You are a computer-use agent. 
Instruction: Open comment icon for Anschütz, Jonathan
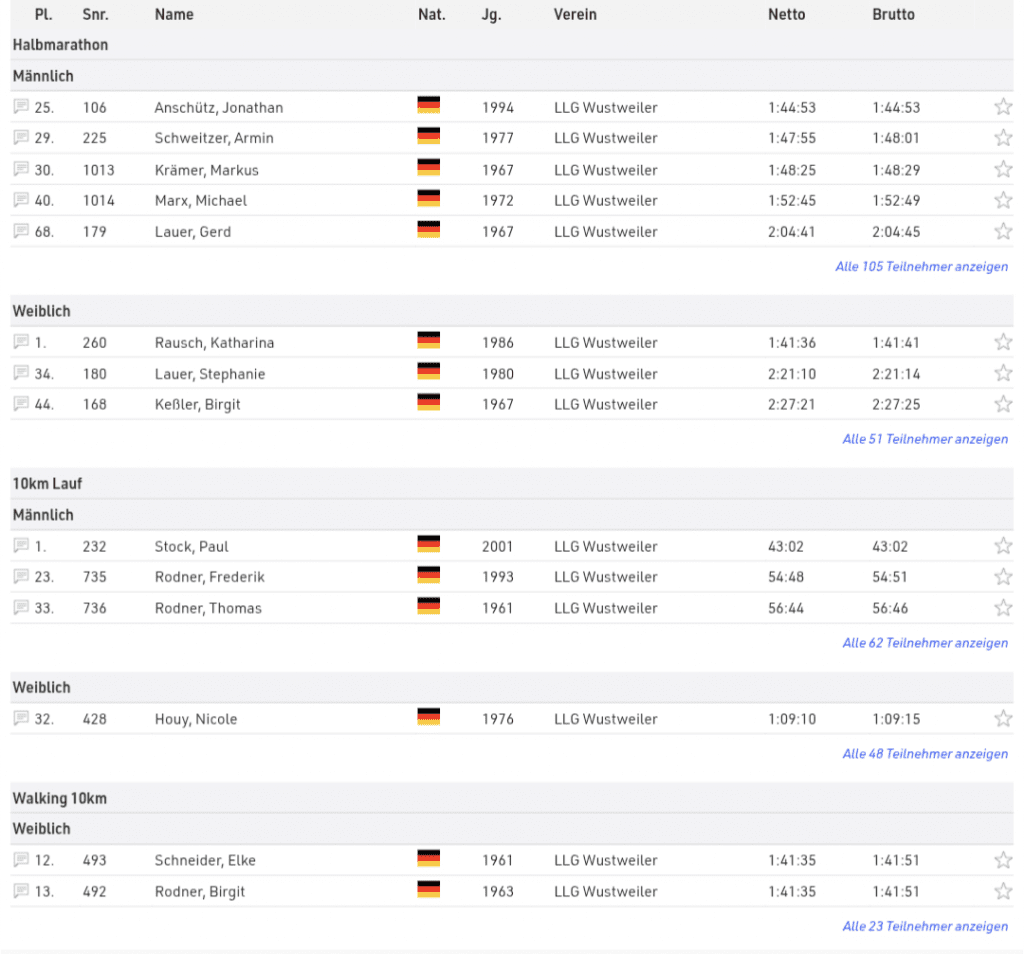(21, 107)
